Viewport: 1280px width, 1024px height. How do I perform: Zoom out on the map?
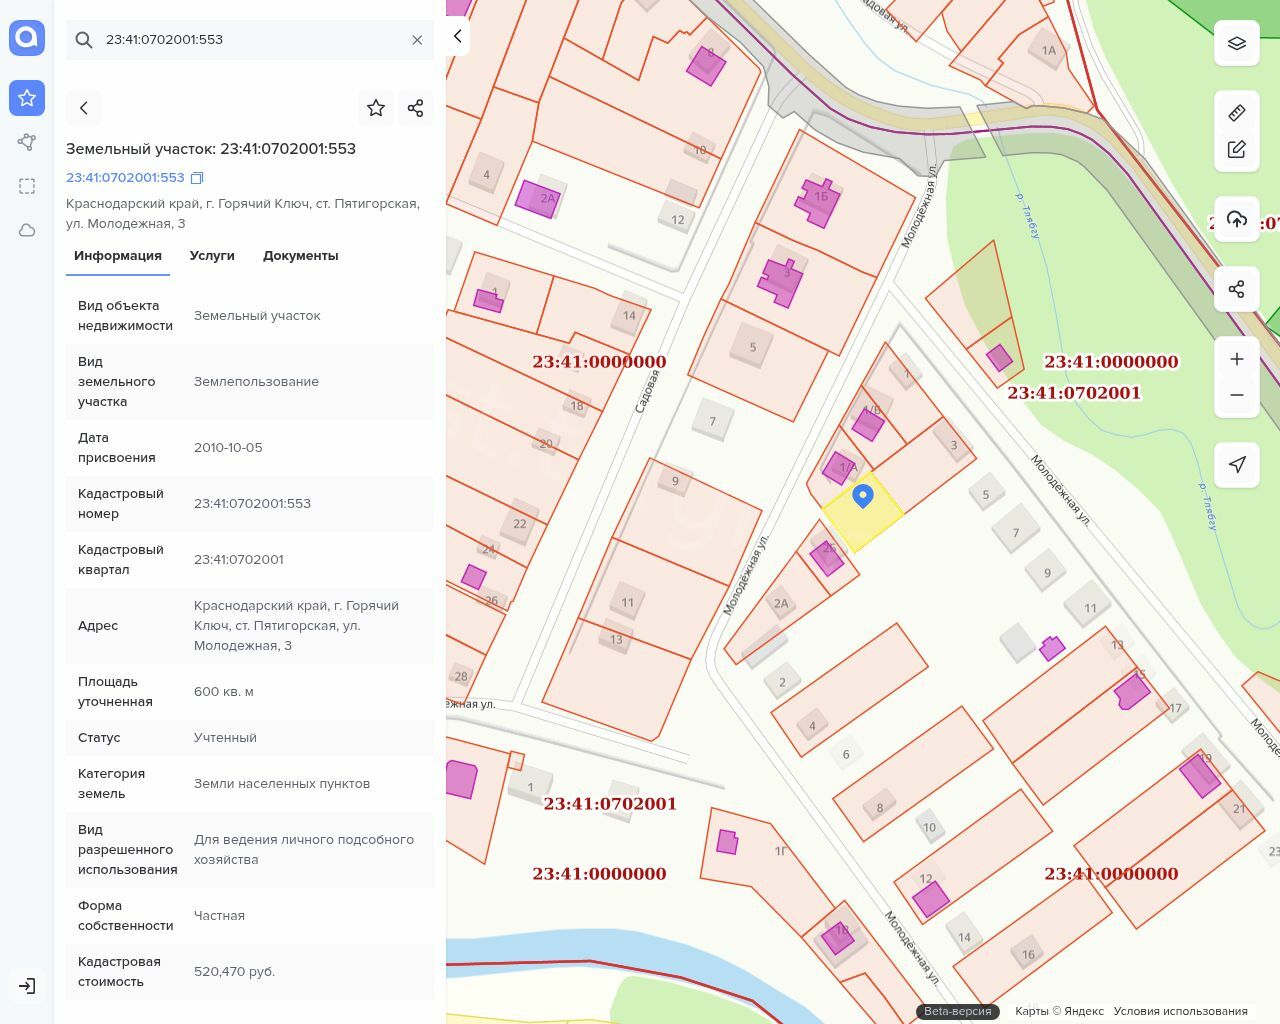[1237, 395]
